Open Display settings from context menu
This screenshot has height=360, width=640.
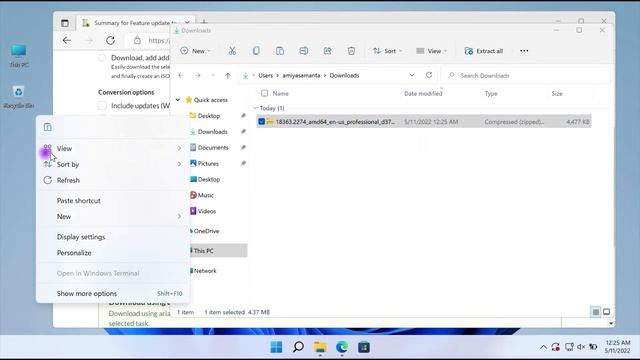113,237
